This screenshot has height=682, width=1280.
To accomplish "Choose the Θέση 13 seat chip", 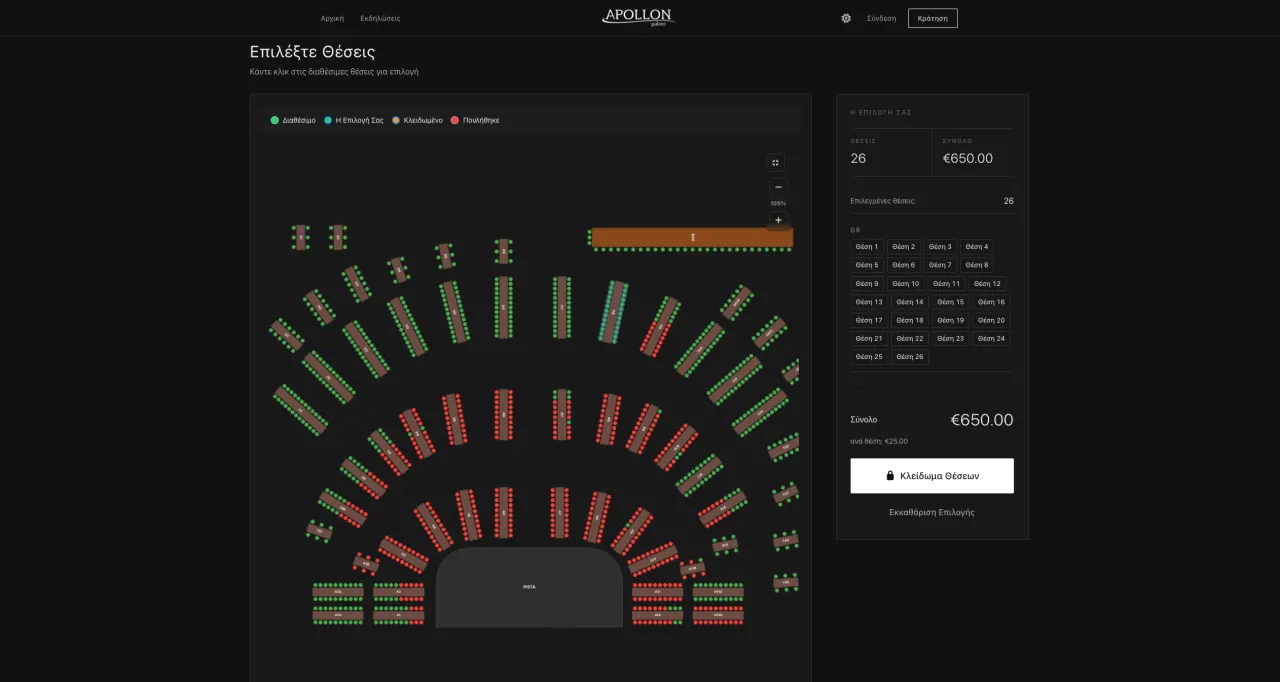I will 870,302.
